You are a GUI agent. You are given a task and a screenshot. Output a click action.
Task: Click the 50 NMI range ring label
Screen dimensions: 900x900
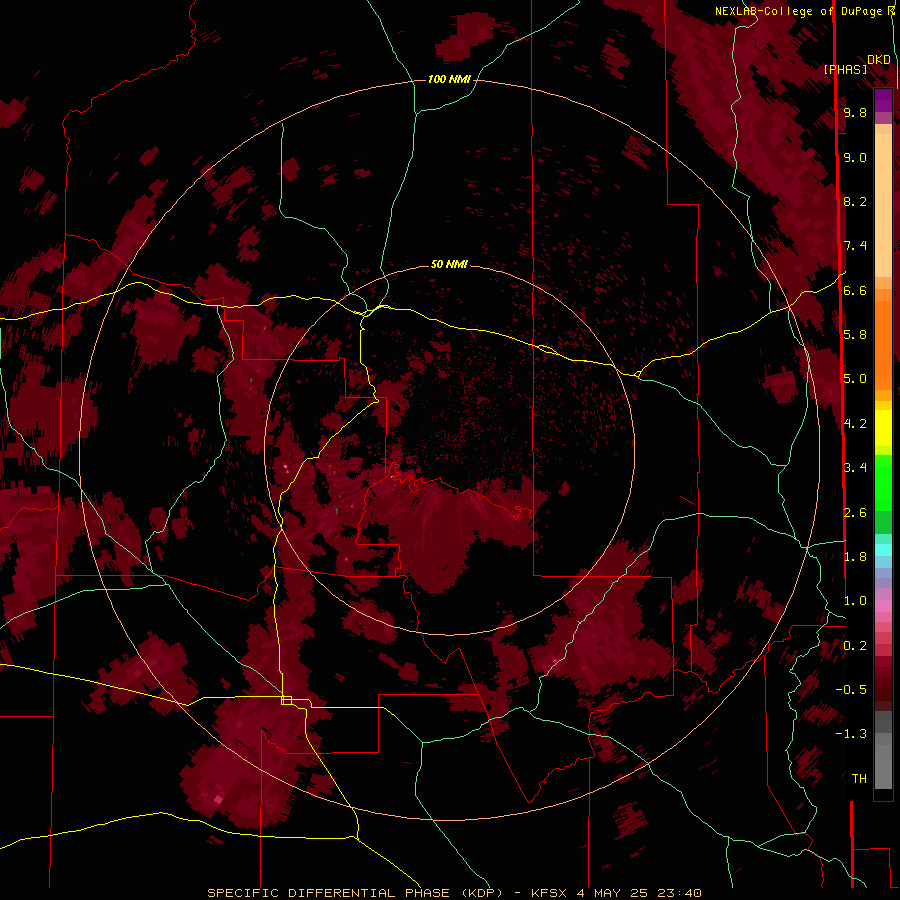(449, 264)
